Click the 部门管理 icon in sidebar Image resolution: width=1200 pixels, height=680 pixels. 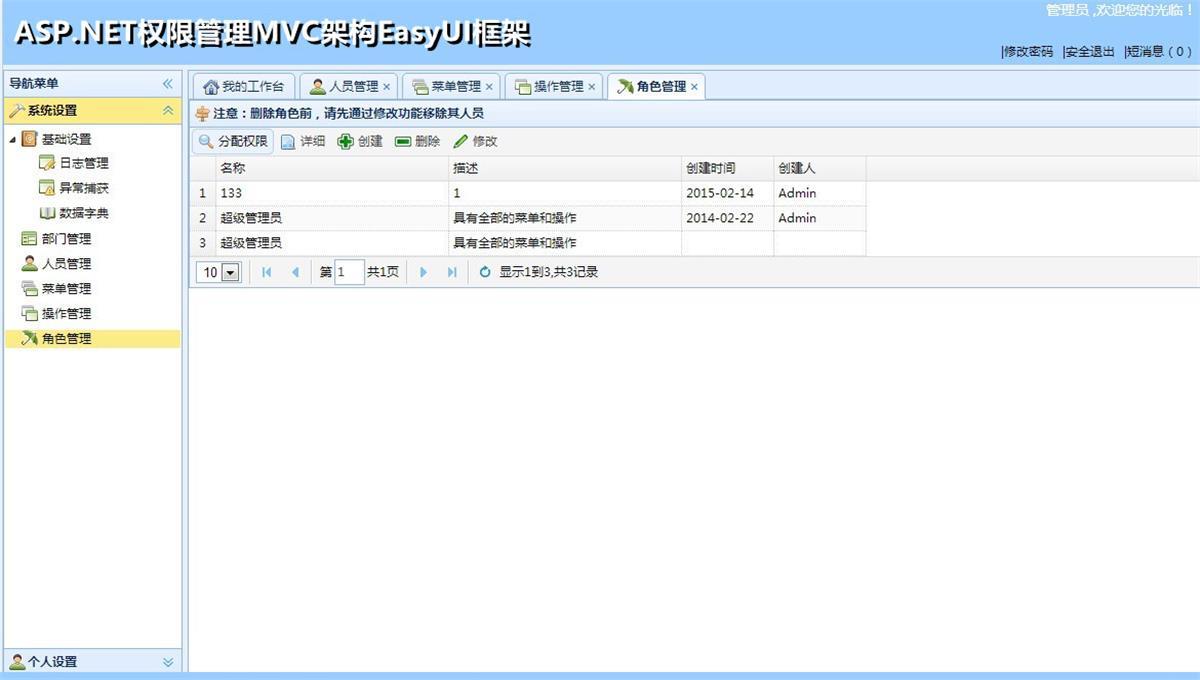(29, 239)
